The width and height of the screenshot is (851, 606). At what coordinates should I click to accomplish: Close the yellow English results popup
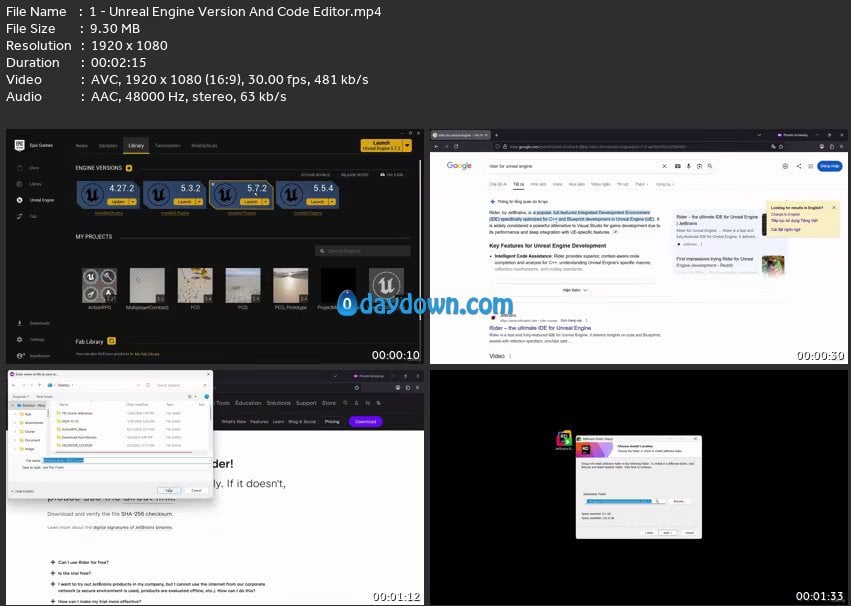pyautogui.click(x=834, y=207)
